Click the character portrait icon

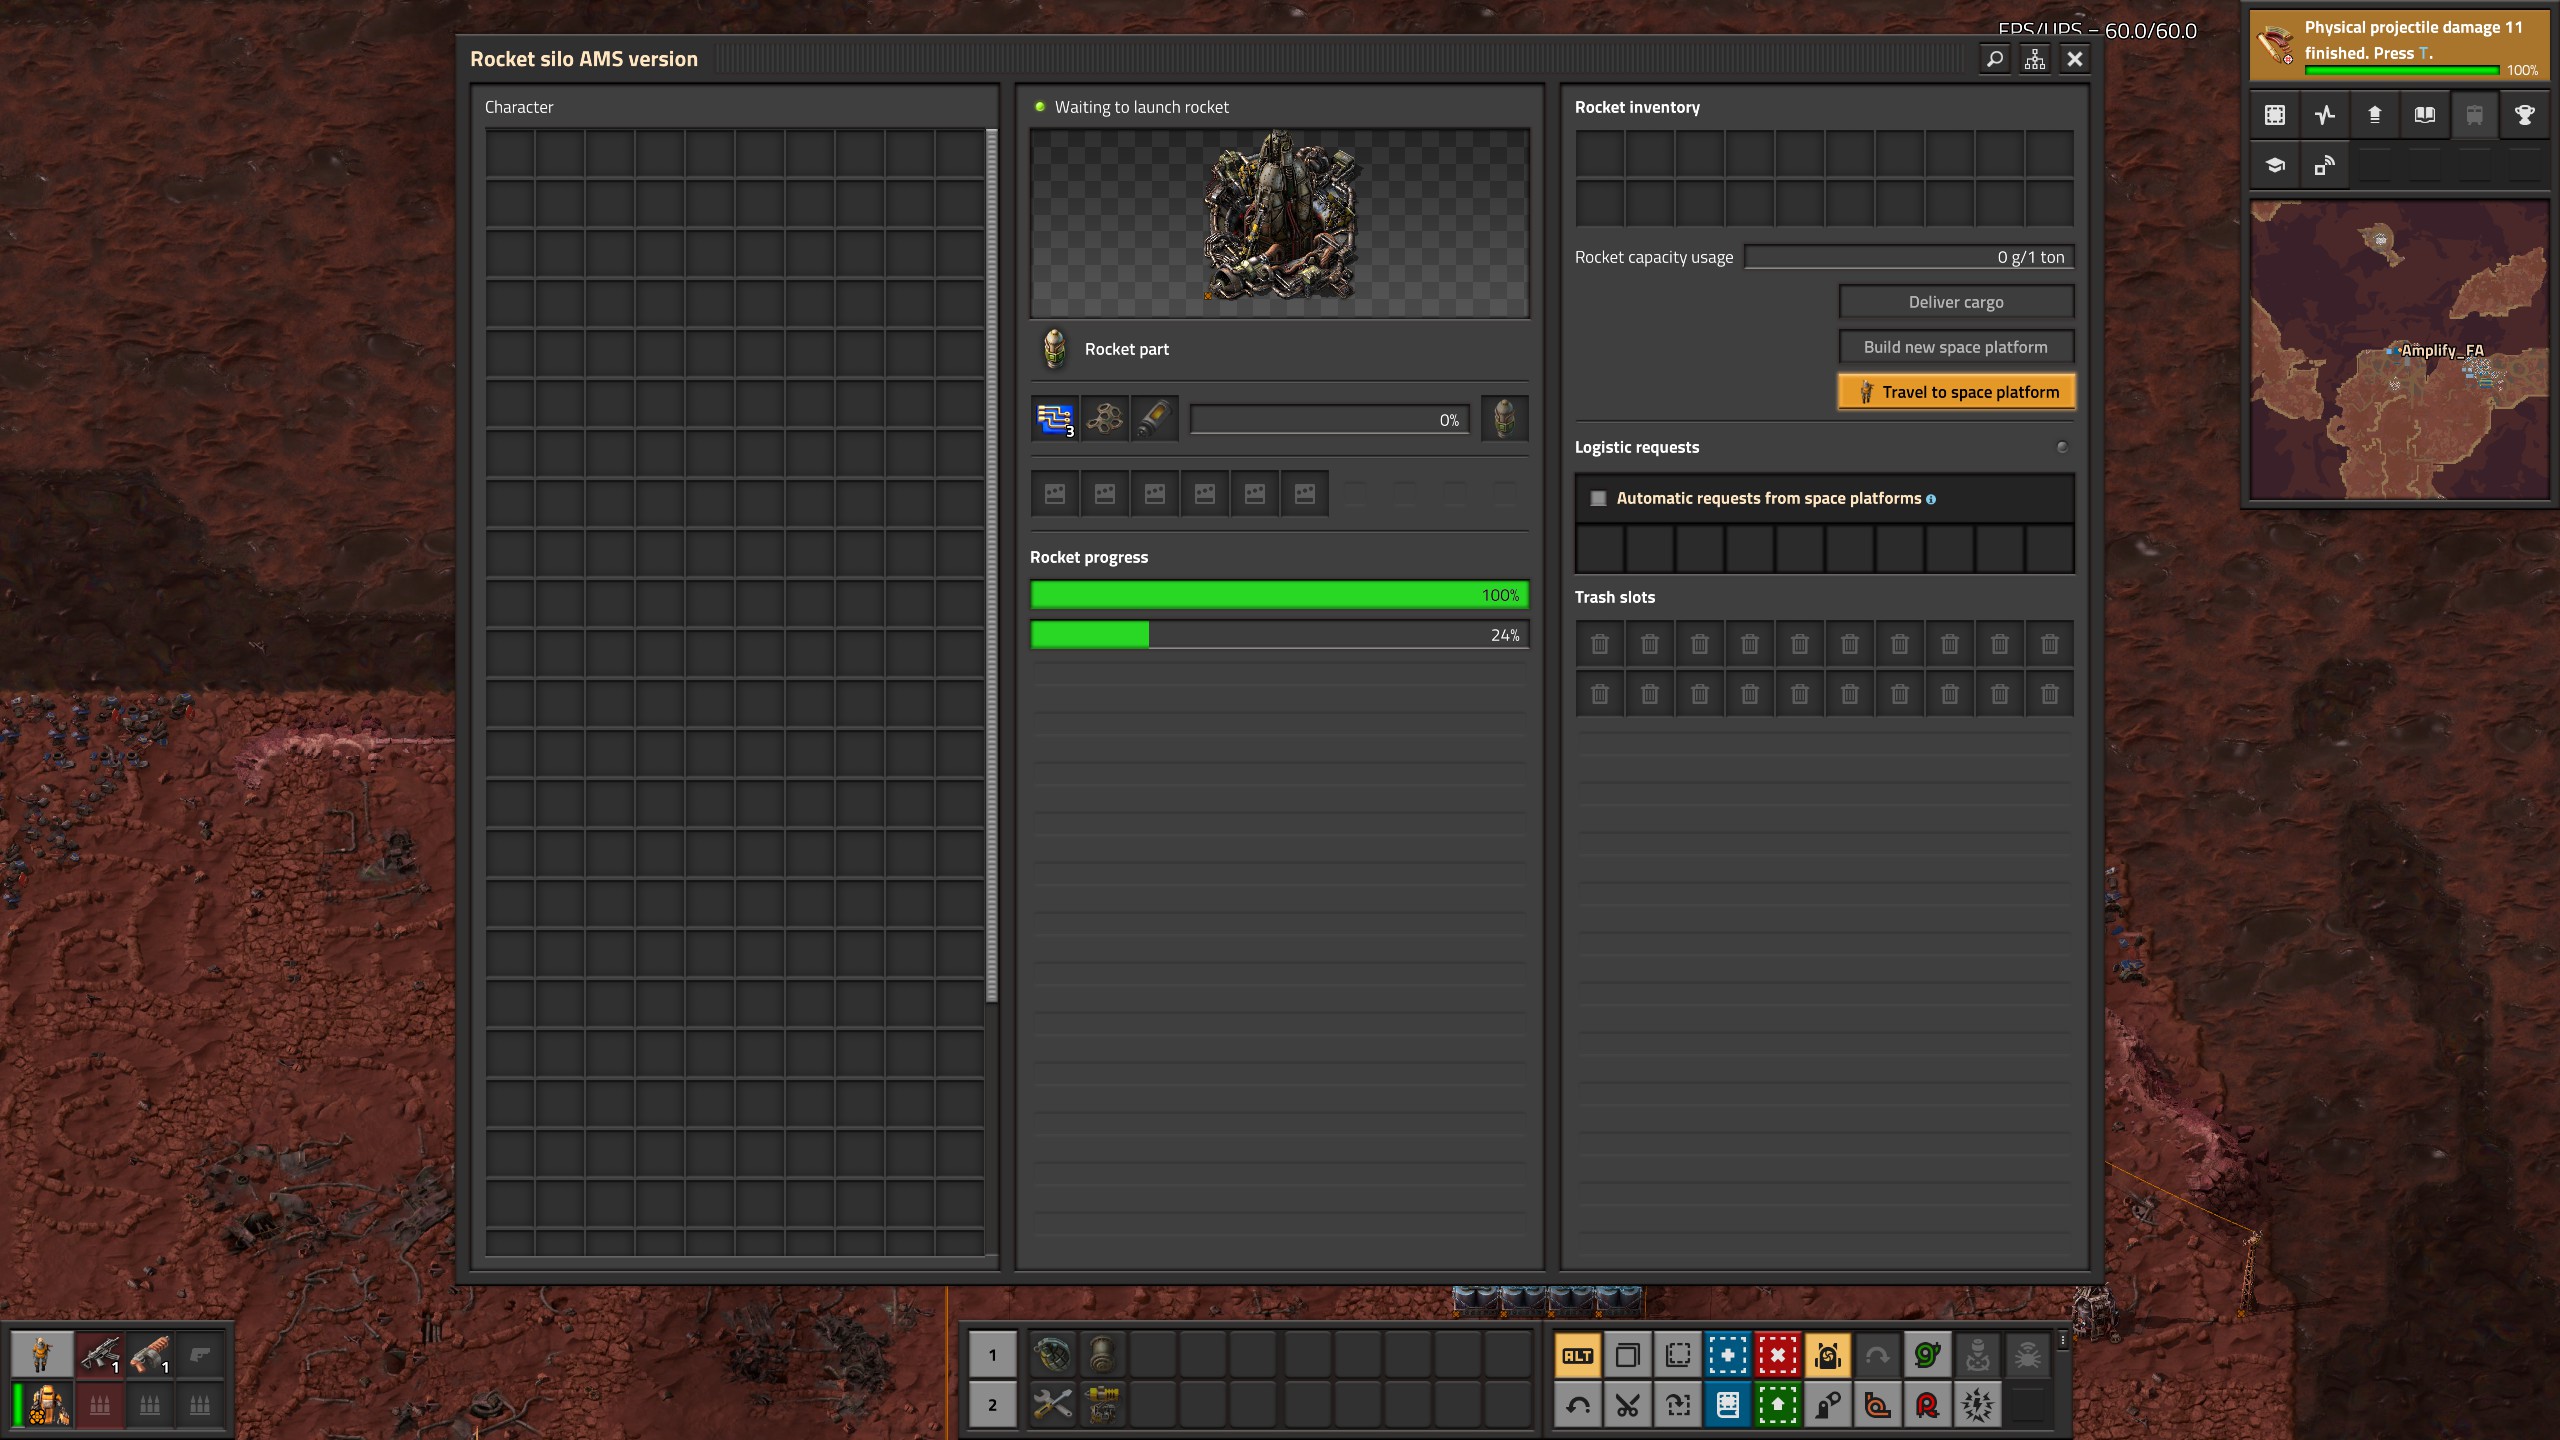click(x=42, y=1355)
